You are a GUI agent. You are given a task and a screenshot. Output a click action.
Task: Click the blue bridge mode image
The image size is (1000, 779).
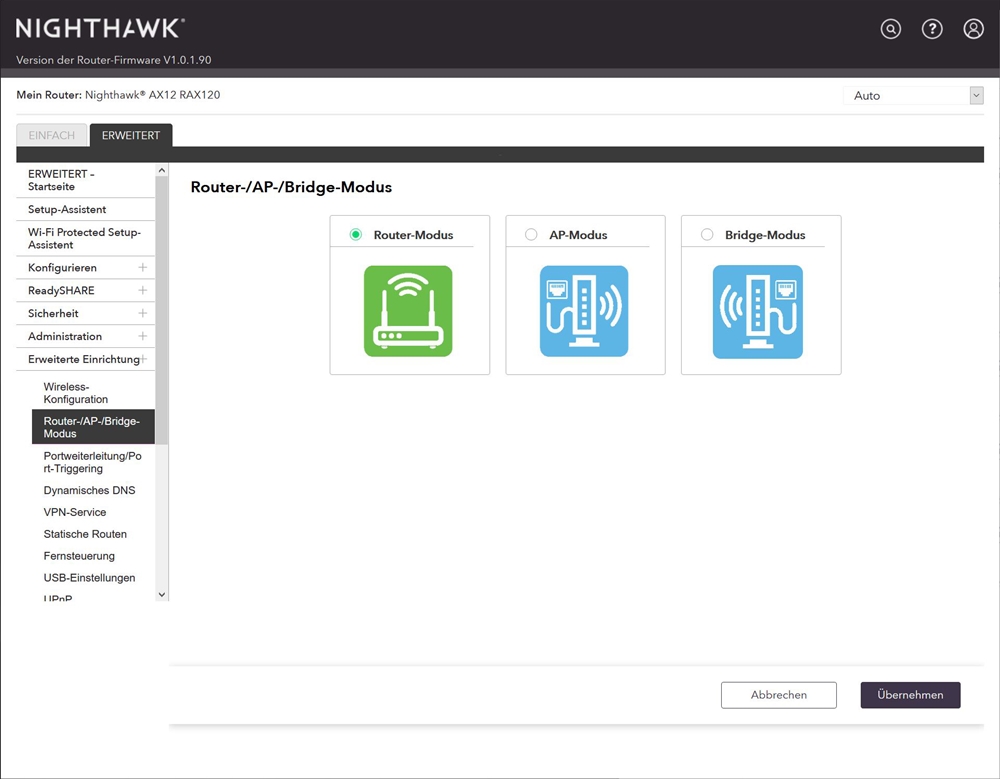tap(757, 311)
